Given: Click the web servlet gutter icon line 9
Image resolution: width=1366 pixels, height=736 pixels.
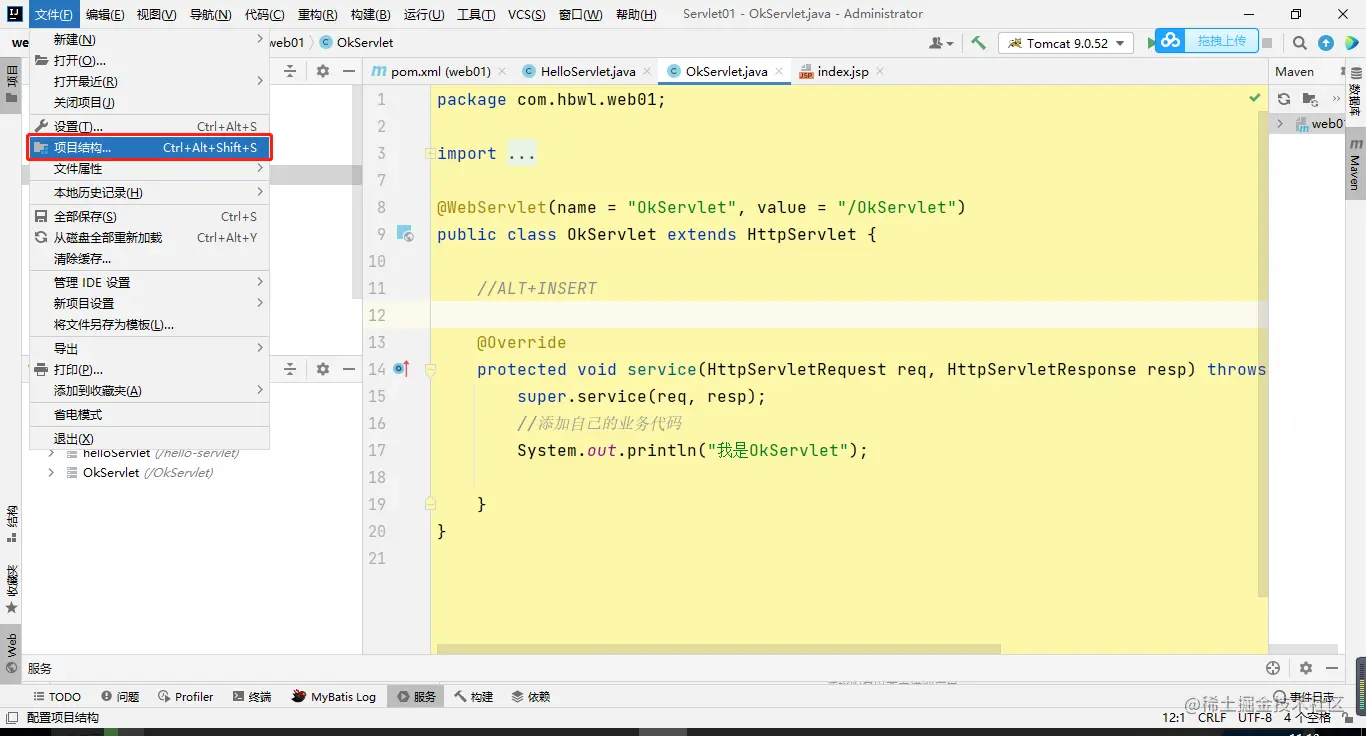Looking at the screenshot, I should click(405, 234).
